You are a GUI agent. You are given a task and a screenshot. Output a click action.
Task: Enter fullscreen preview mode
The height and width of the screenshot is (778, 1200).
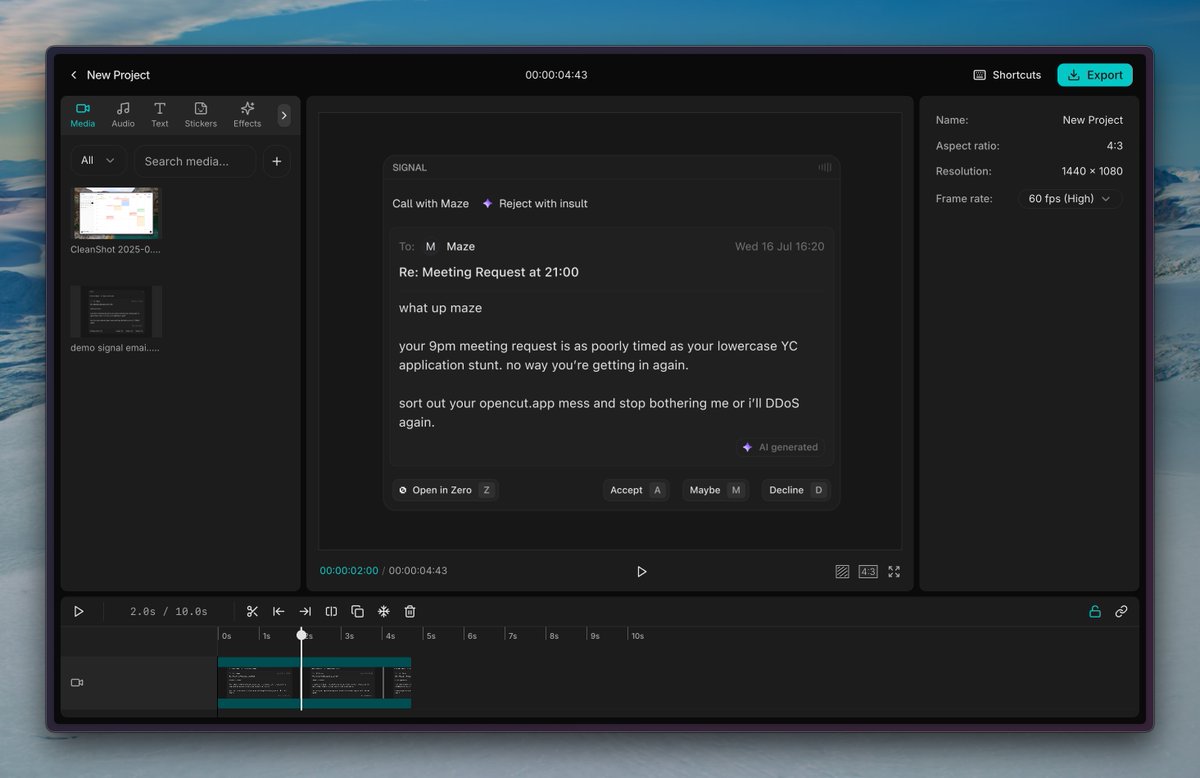[894, 572]
